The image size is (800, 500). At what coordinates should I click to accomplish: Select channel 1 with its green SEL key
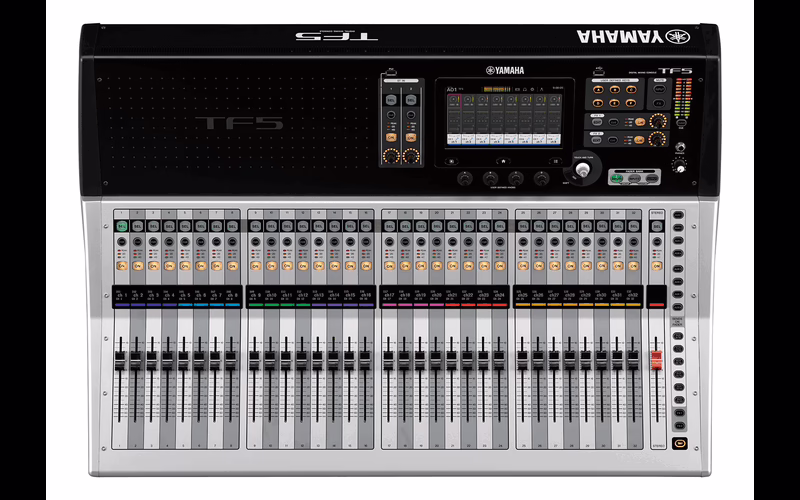point(121,226)
